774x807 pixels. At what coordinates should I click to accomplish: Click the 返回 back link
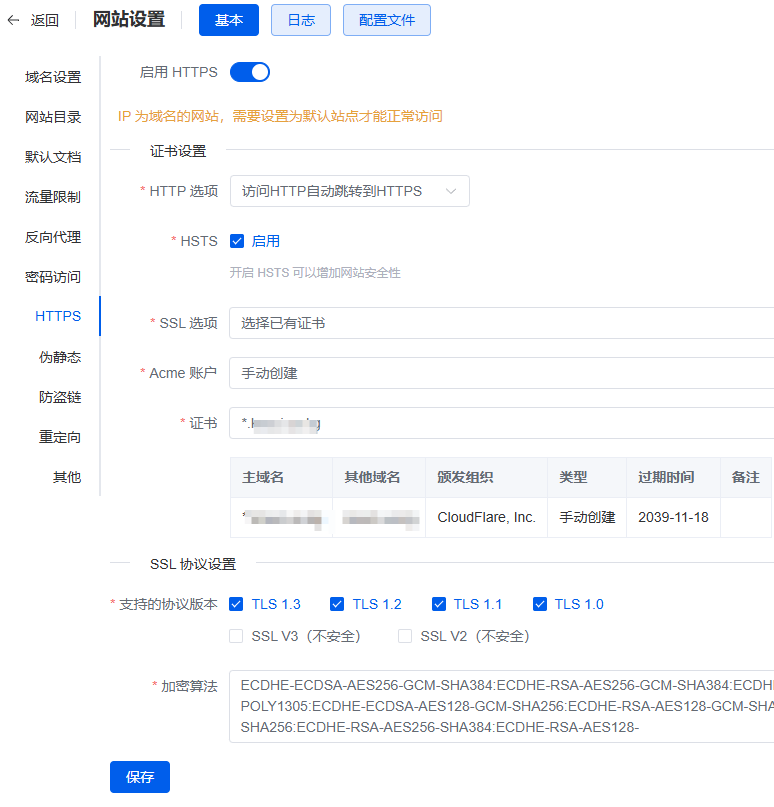45,20
